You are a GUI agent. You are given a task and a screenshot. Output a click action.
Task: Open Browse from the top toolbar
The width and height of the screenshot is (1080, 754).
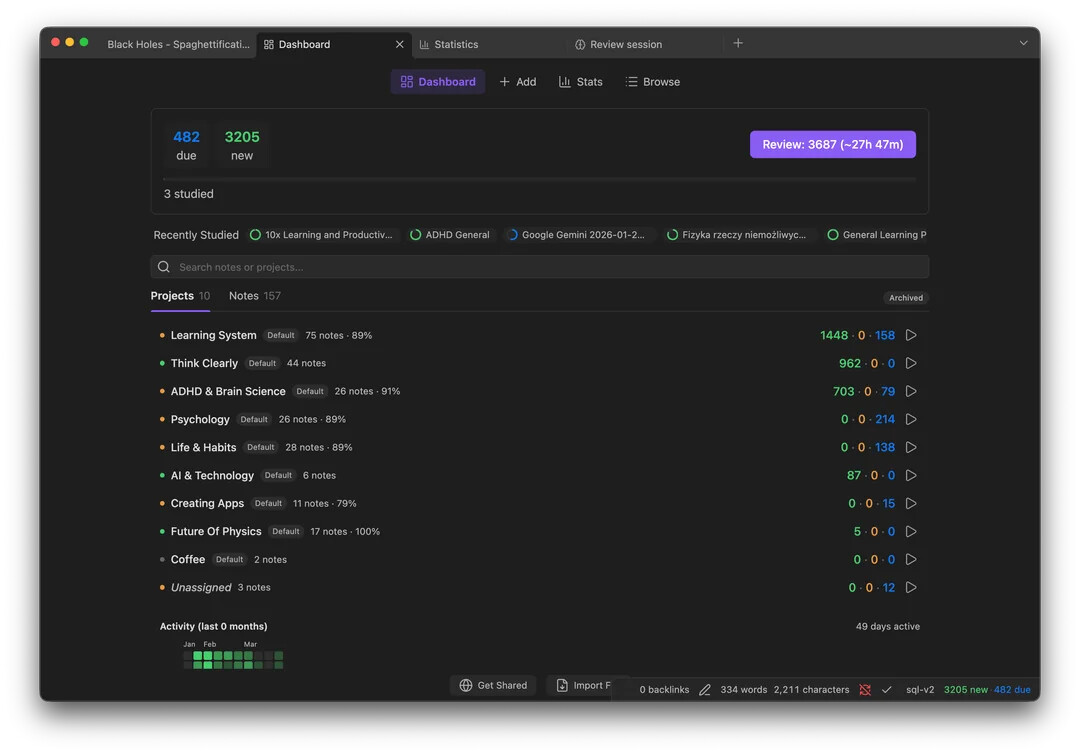tap(652, 82)
